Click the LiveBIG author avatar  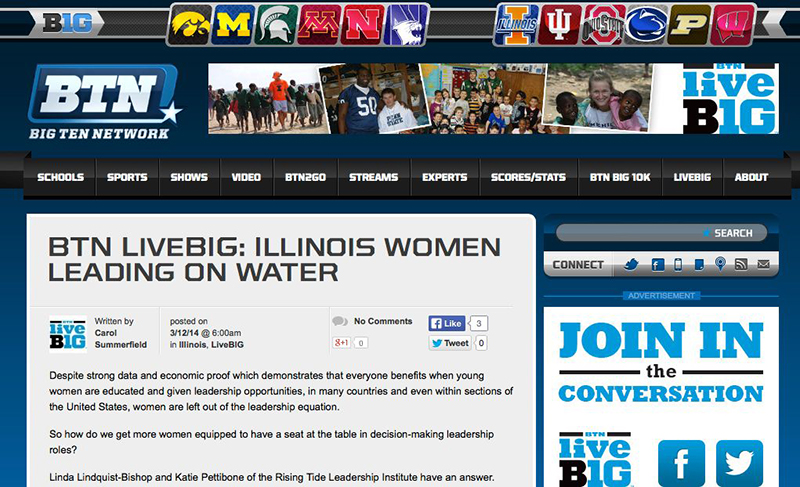tap(67, 334)
